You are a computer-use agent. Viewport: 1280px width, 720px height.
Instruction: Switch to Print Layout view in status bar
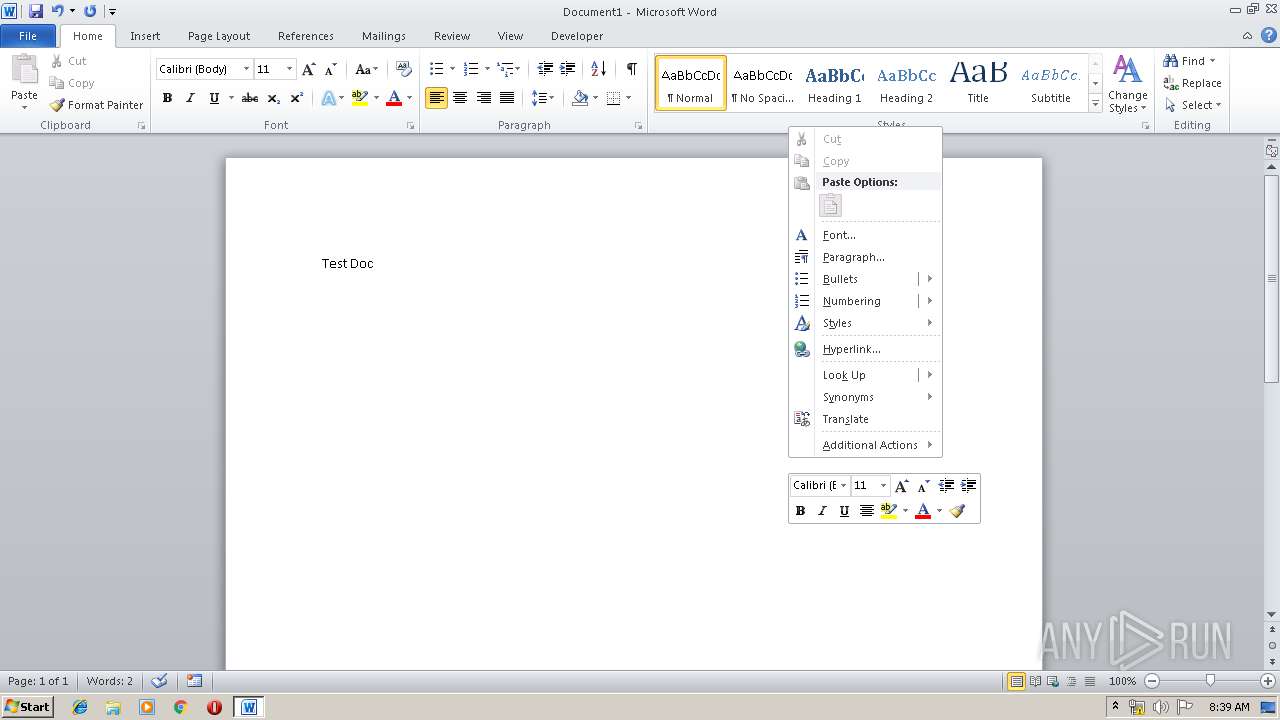point(1016,681)
